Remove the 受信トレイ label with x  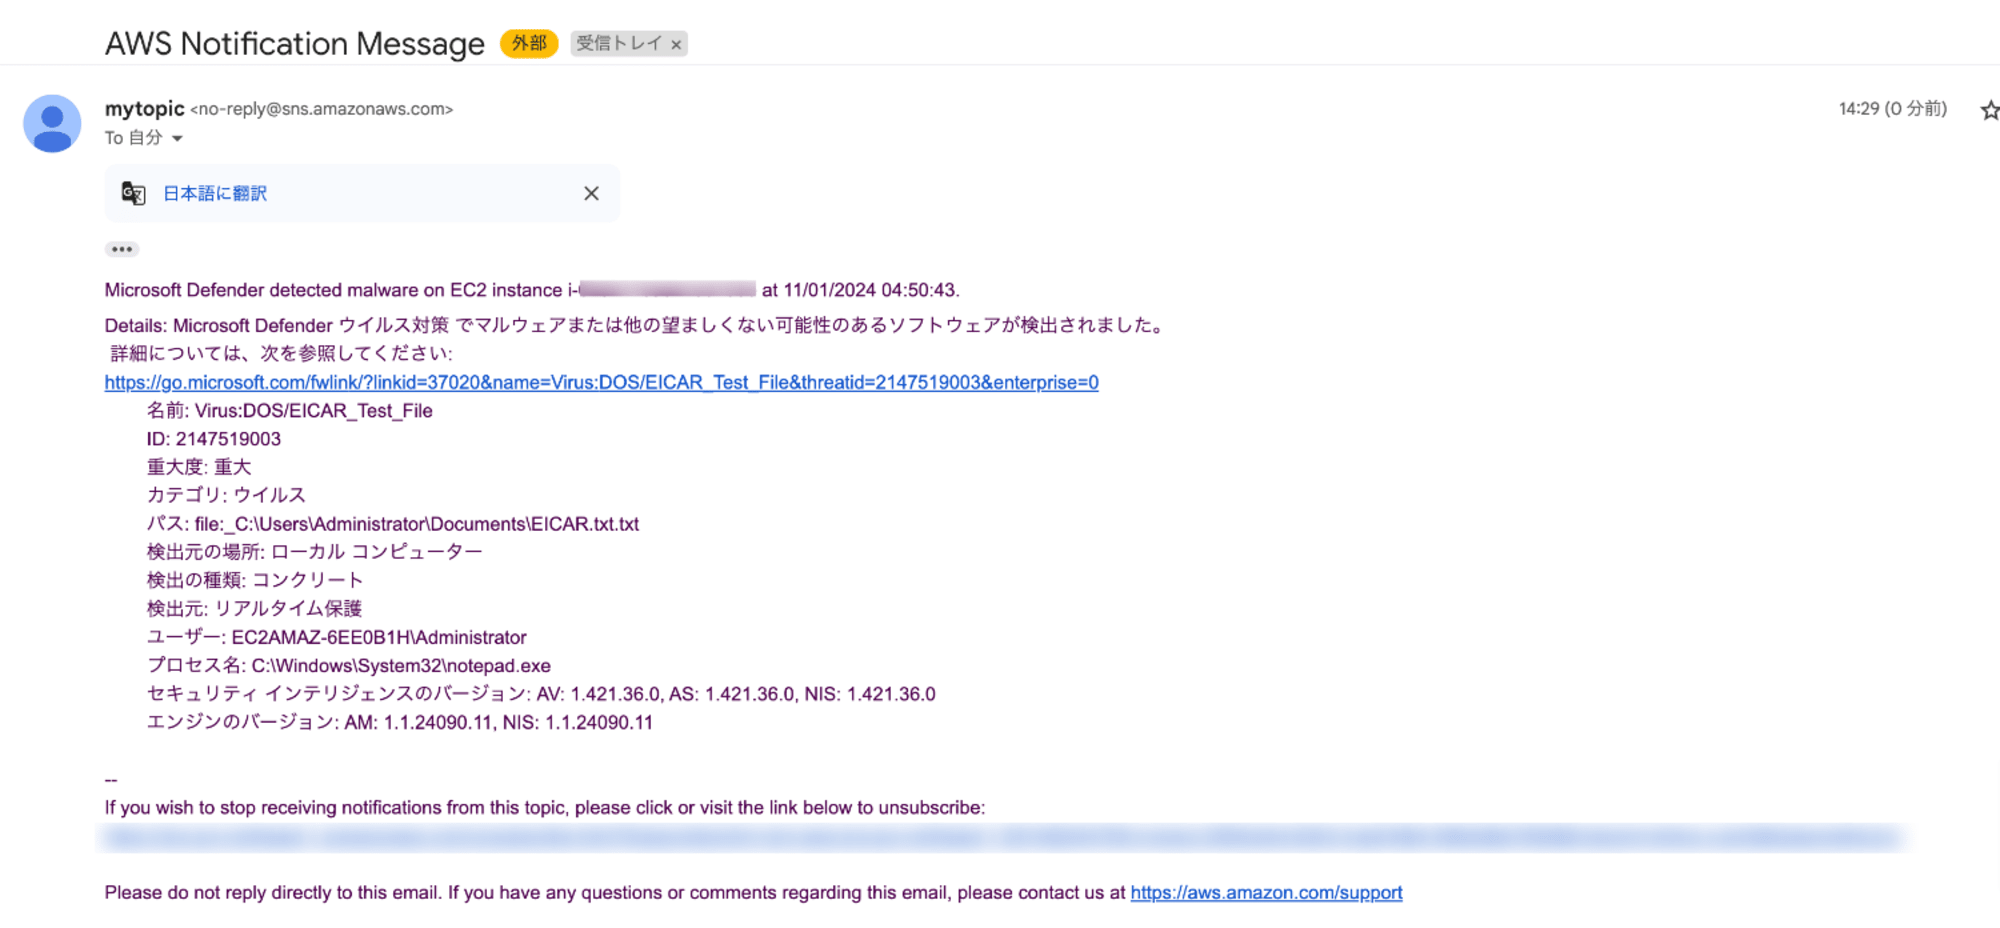676,44
